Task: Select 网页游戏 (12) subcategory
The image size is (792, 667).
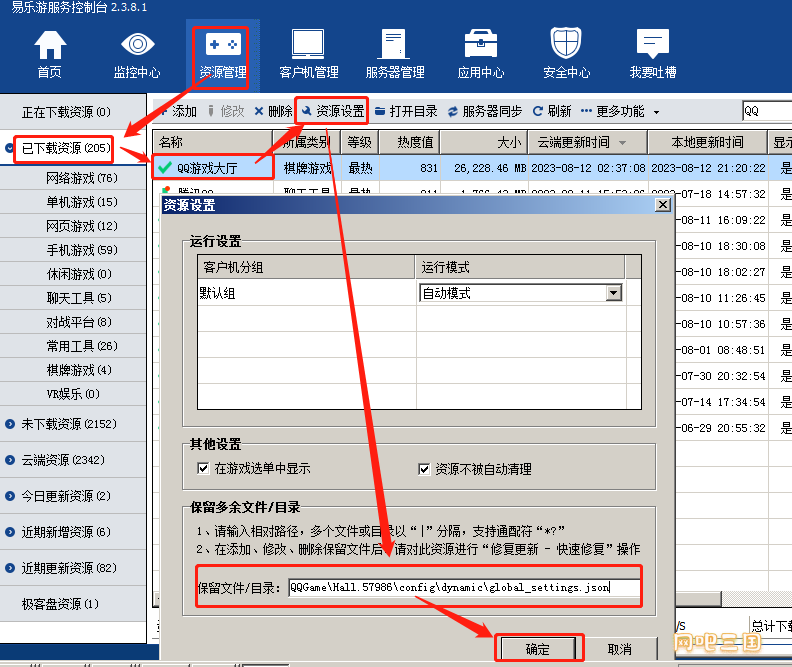Action: pyautogui.click(x=81, y=226)
